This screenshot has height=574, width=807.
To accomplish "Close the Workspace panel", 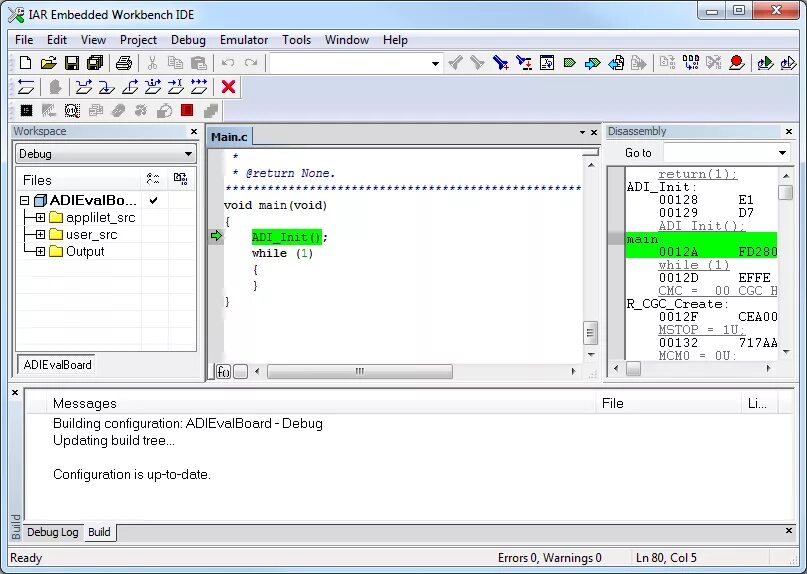I will click(x=194, y=132).
